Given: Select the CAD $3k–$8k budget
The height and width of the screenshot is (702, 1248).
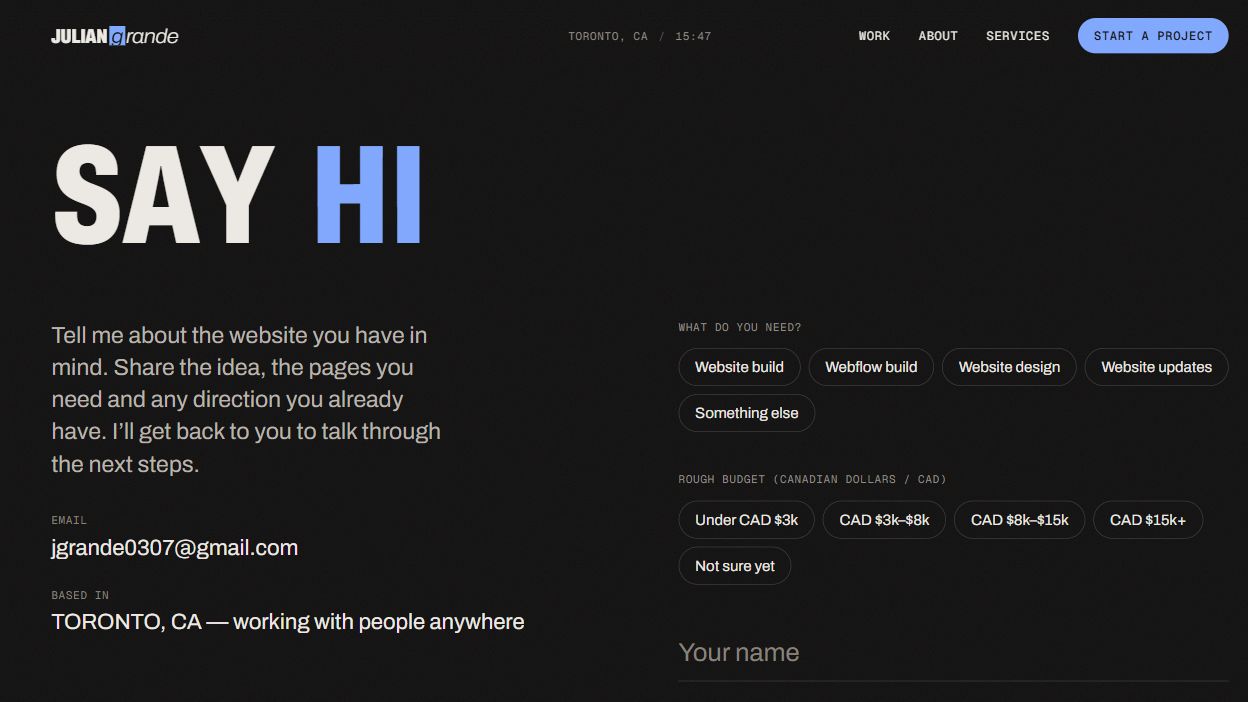Looking at the screenshot, I should 884,520.
